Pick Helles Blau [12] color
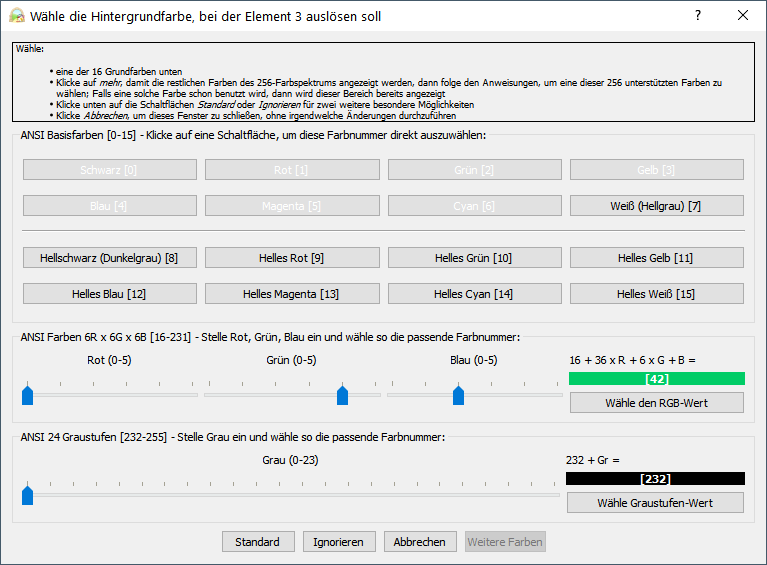 [x=110, y=294]
